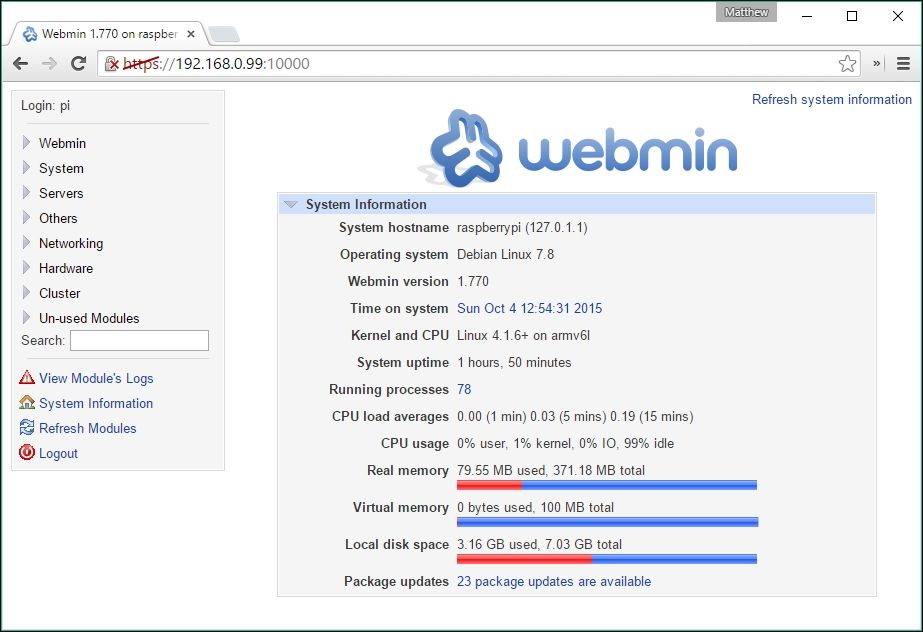923x632 pixels.
Task: Click the Matthew profile button
Action: coord(746,12)
